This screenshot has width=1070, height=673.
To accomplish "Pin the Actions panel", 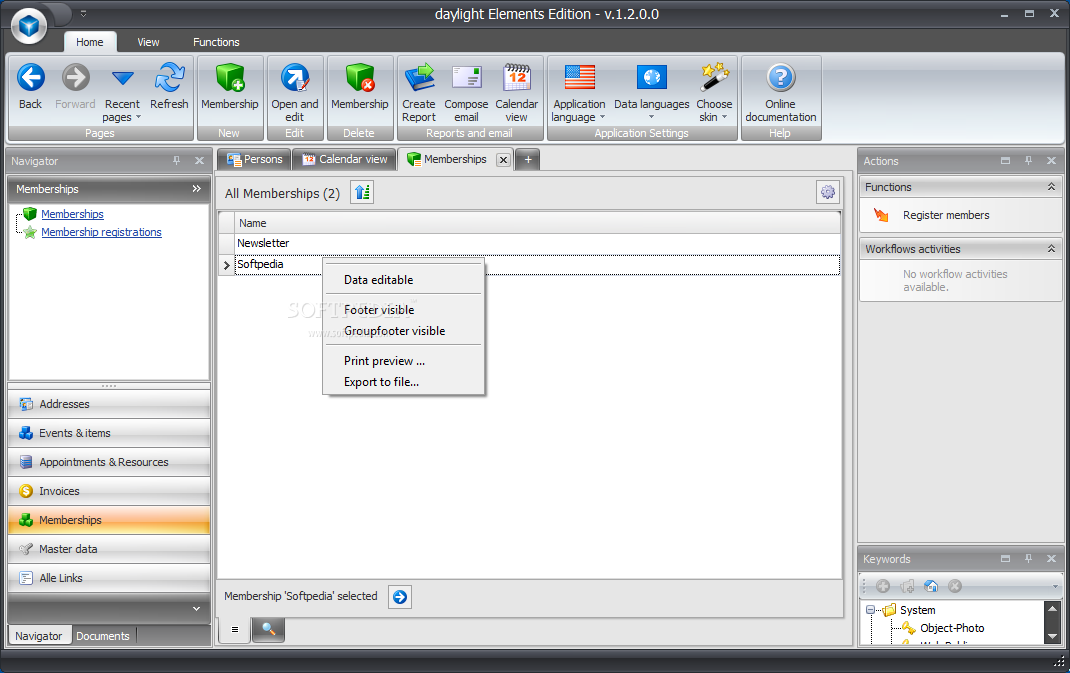I will point(1028,160).
